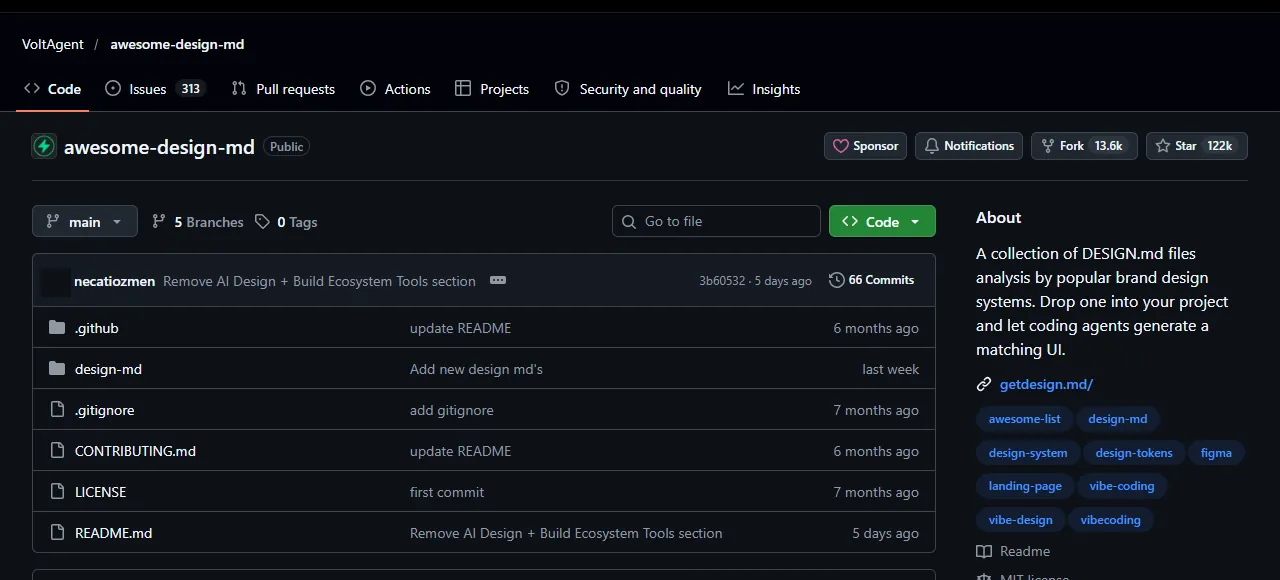Click the issues count badge 313

tap(190, 89)
